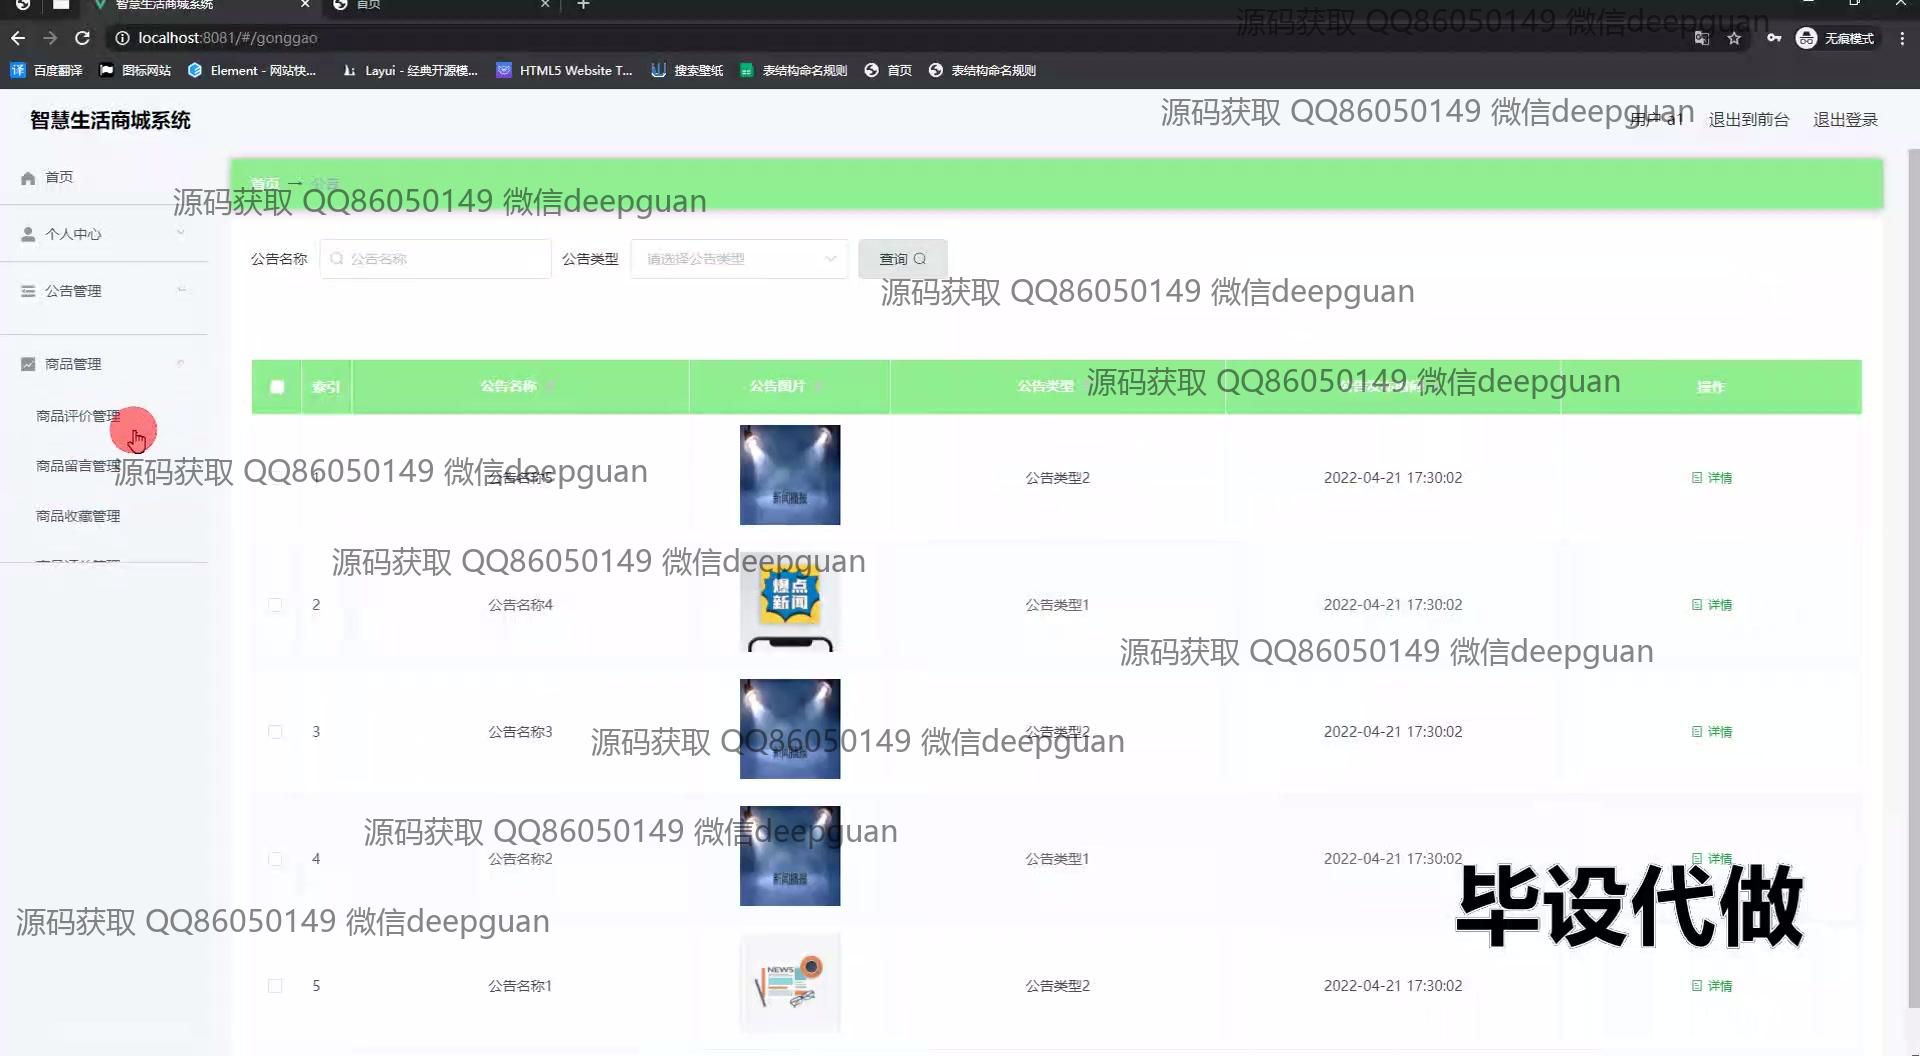Open browser three-dot menu
The height and width of the screenshot is (1056, 1920).
1902,38
